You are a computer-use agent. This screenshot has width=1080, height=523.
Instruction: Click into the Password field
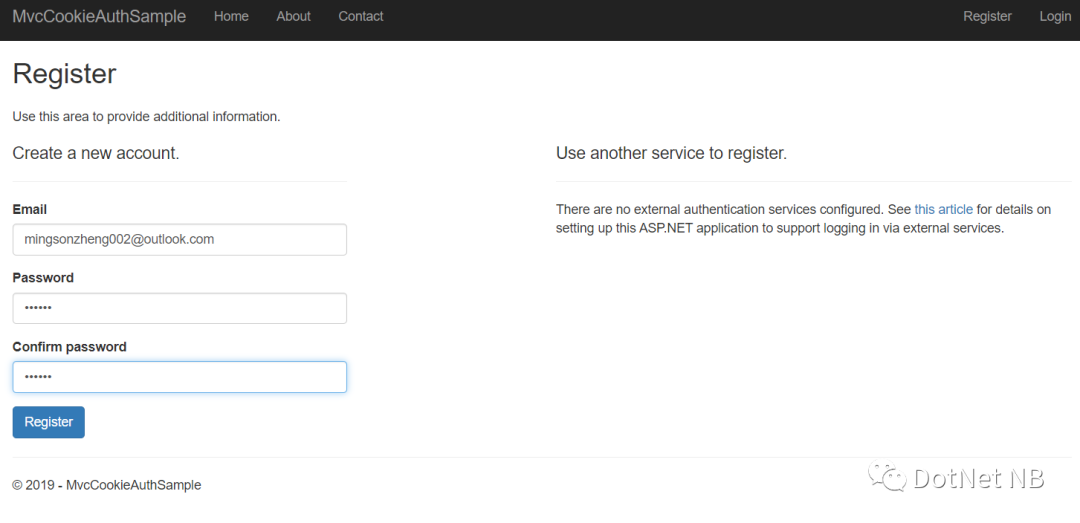pyautogui.click(x=180, y=308)
